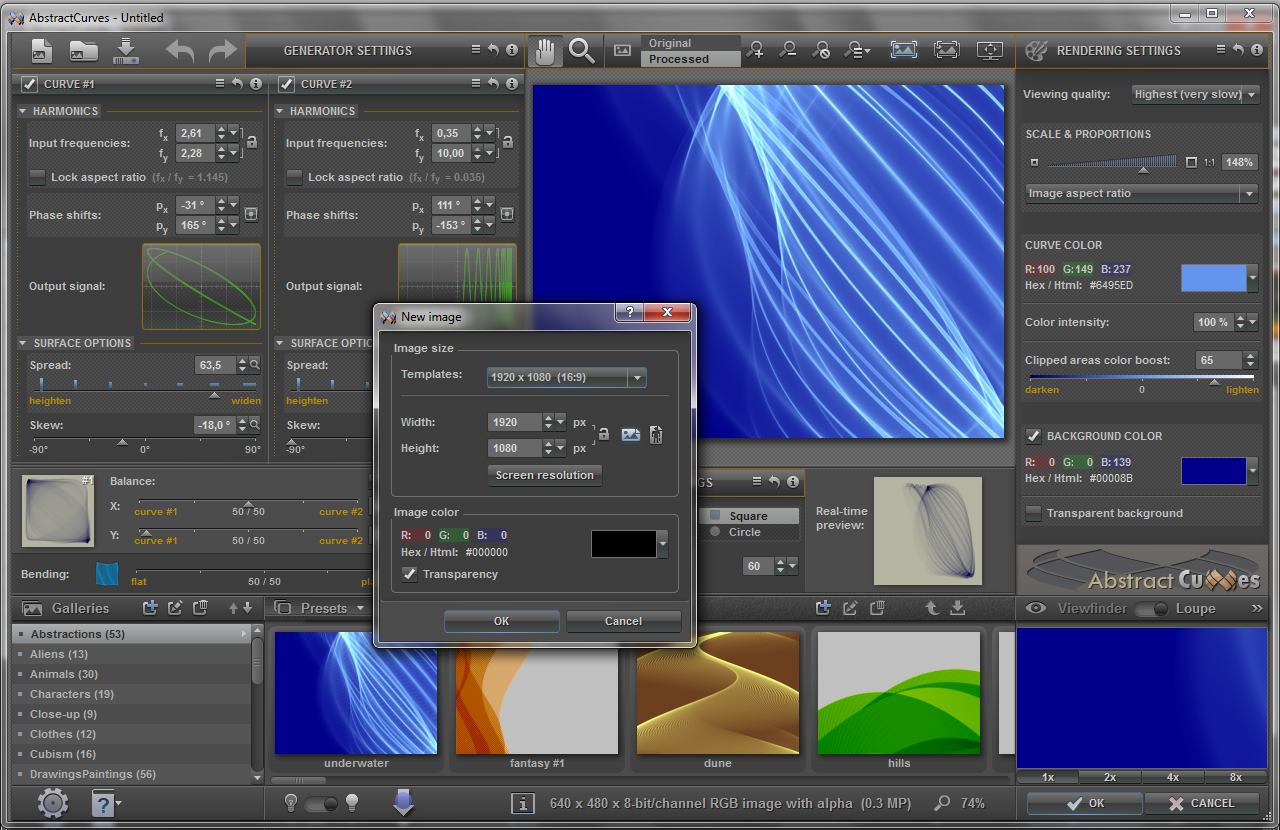Click the image info icon in status bar

(x=522, y=803)
